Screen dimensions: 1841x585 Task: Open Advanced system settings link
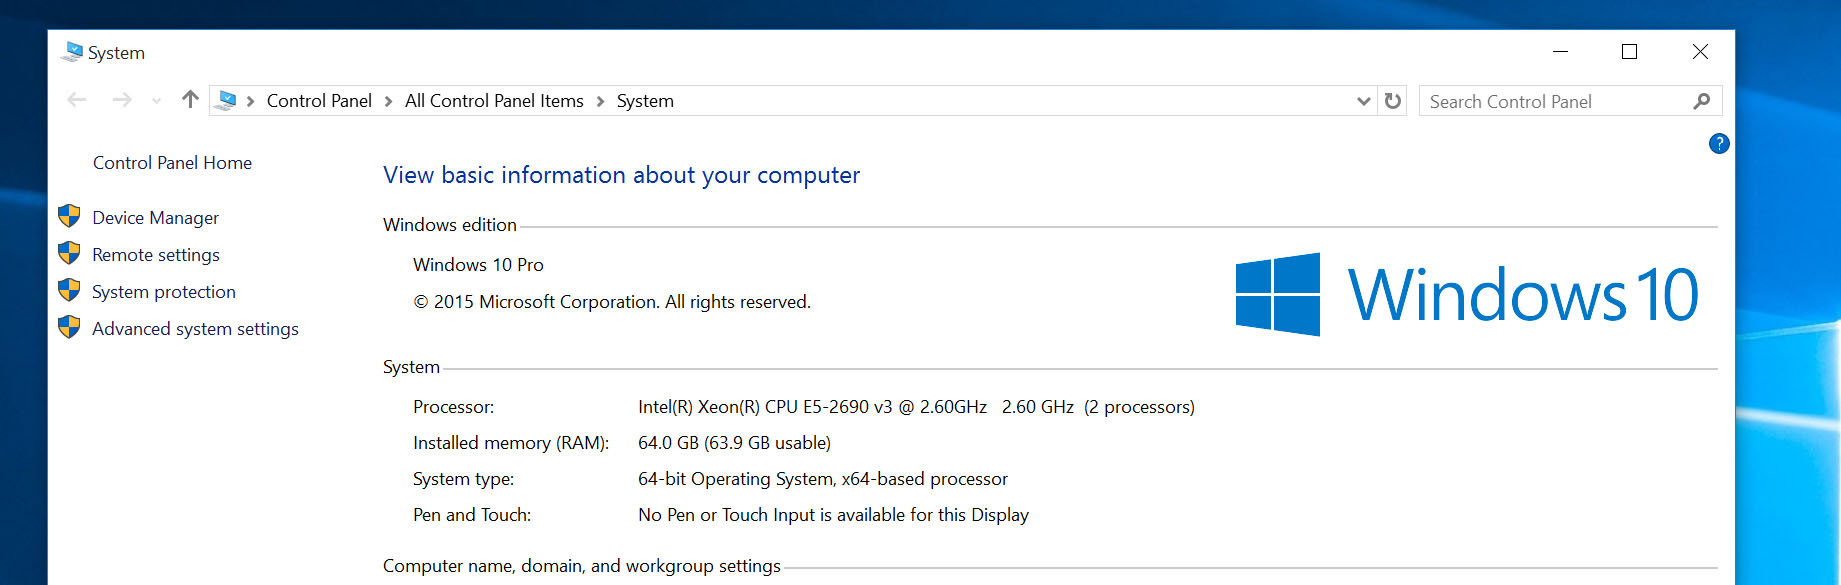tap(195, 329)
